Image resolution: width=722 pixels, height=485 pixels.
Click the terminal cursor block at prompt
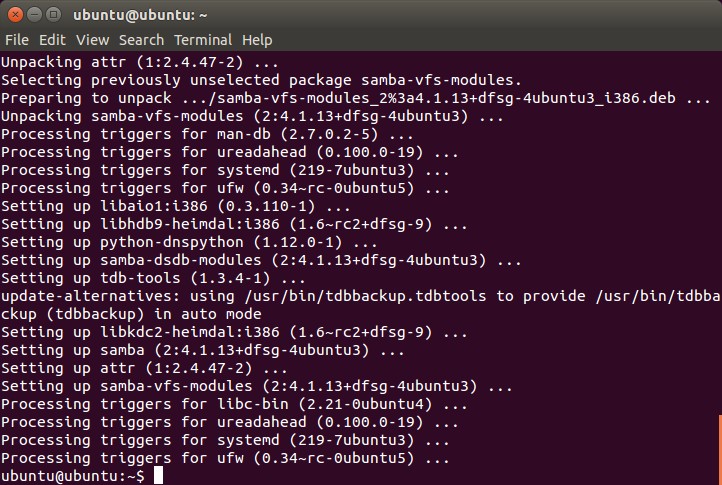click(158, 476)
